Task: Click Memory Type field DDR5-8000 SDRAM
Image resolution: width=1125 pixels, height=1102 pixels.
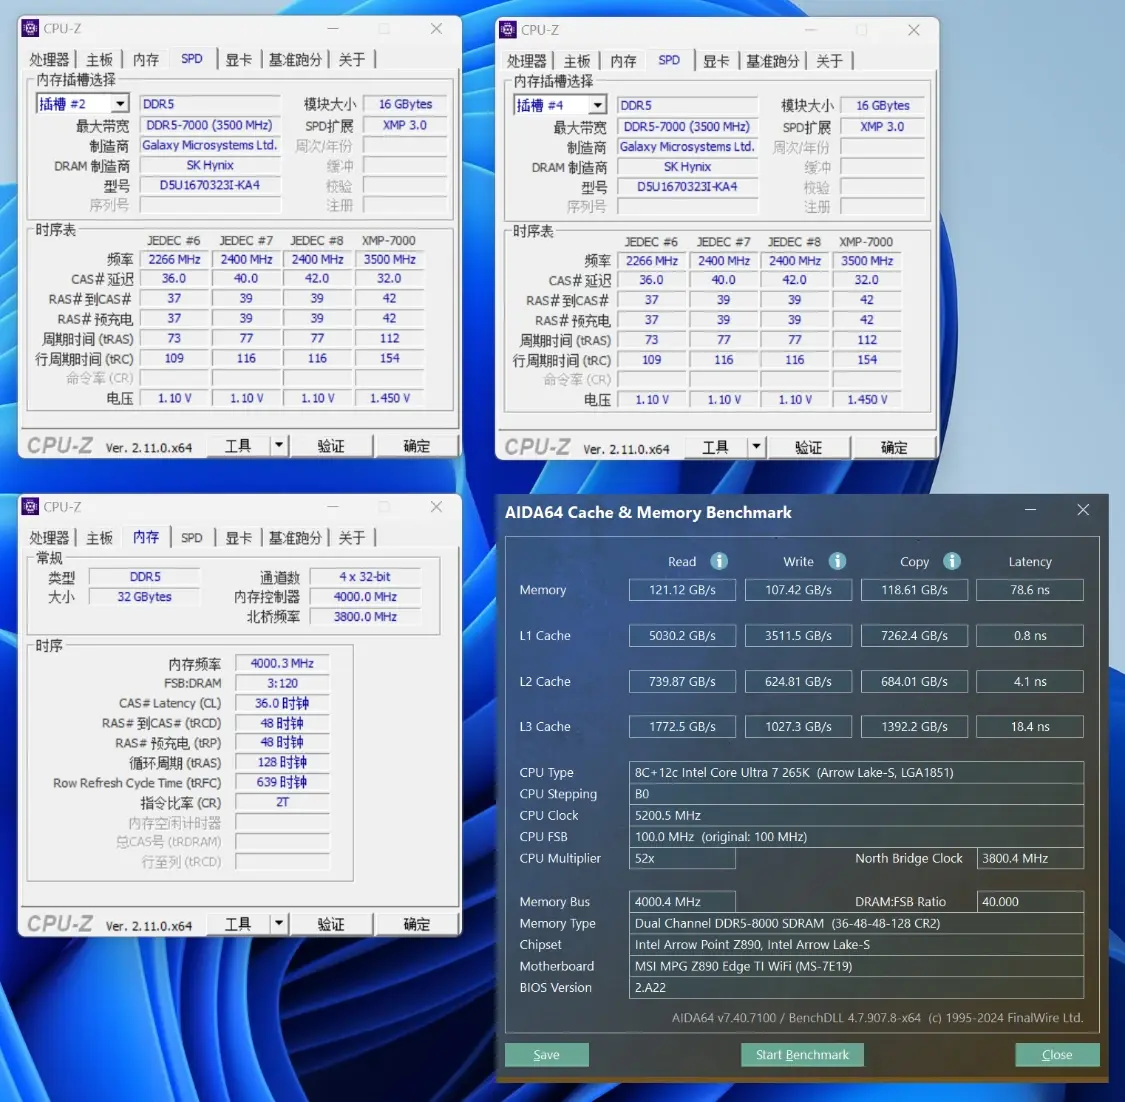Action: pyautogui.click(x=856, y=923)
